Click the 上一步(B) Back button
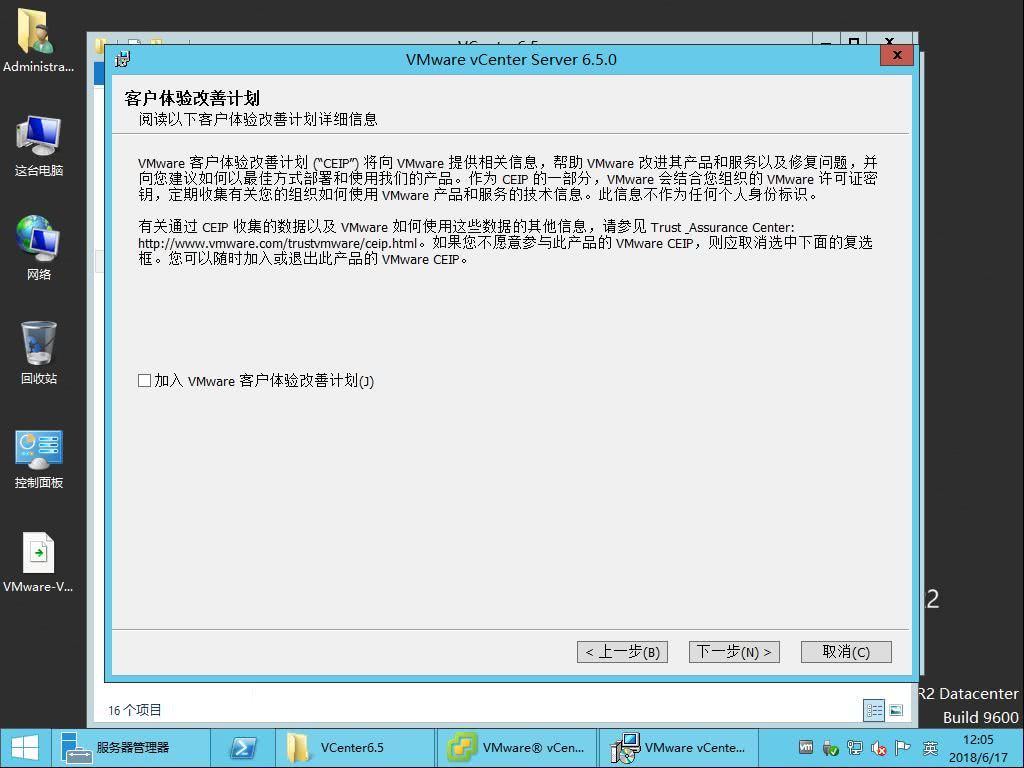The width and height of the screenshot is (1024, 768). (x=622, y=651)
